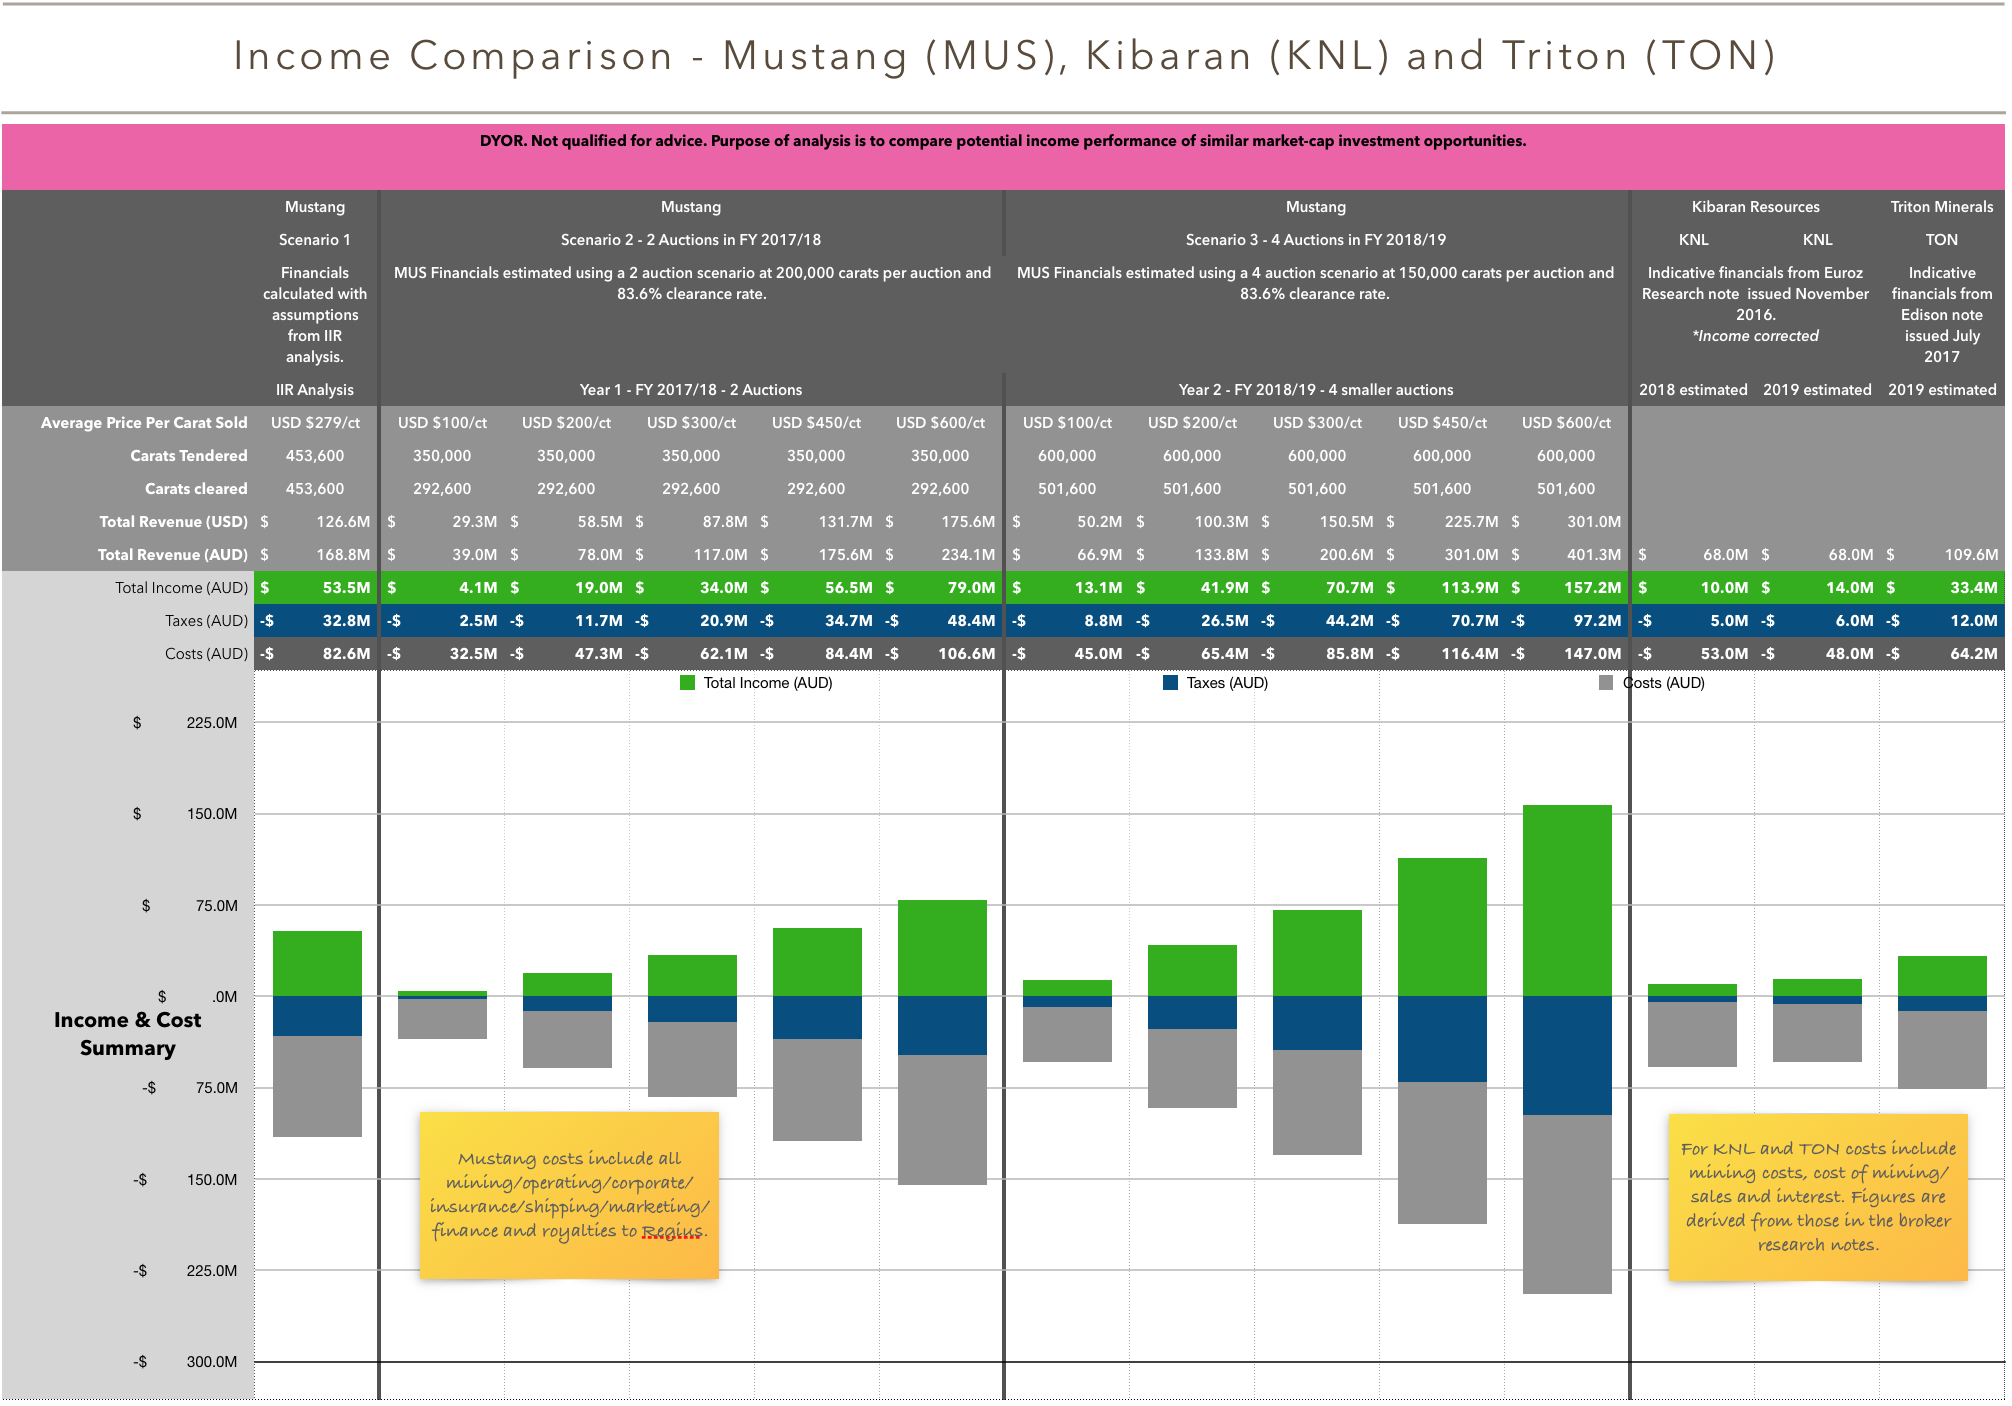Select the 33.4M Triton Total Income cell

(1942, 588)
